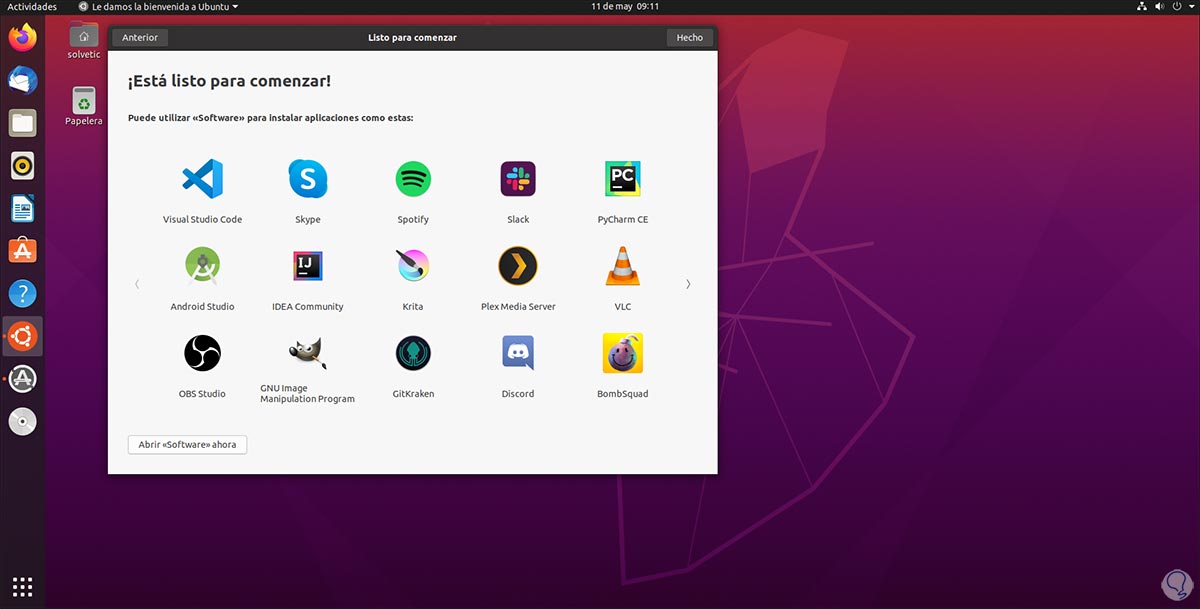This screenshot has height=609, width=1200.
Task: Go to previous page of apps
Action: coord(137,284)
